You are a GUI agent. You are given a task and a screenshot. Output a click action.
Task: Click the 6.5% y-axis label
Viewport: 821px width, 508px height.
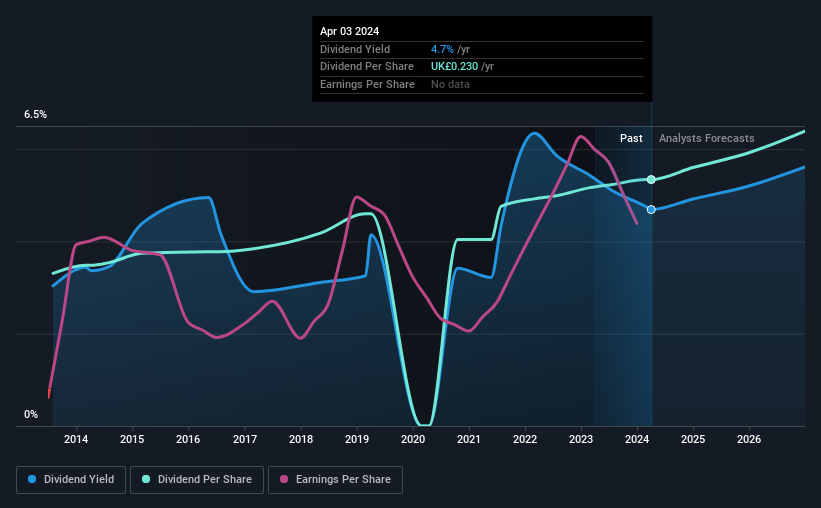click(36, 114)
